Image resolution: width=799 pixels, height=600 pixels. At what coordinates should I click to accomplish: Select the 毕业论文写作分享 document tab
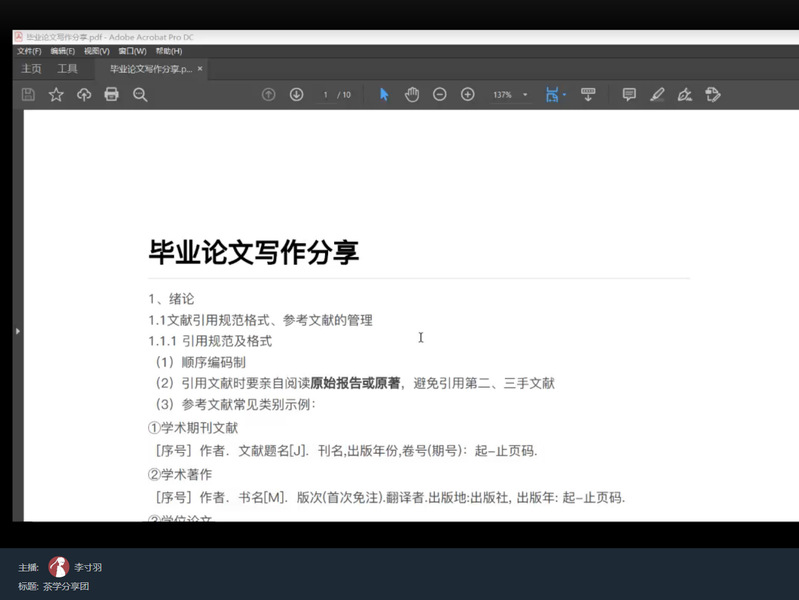click(x=151, y=69)
